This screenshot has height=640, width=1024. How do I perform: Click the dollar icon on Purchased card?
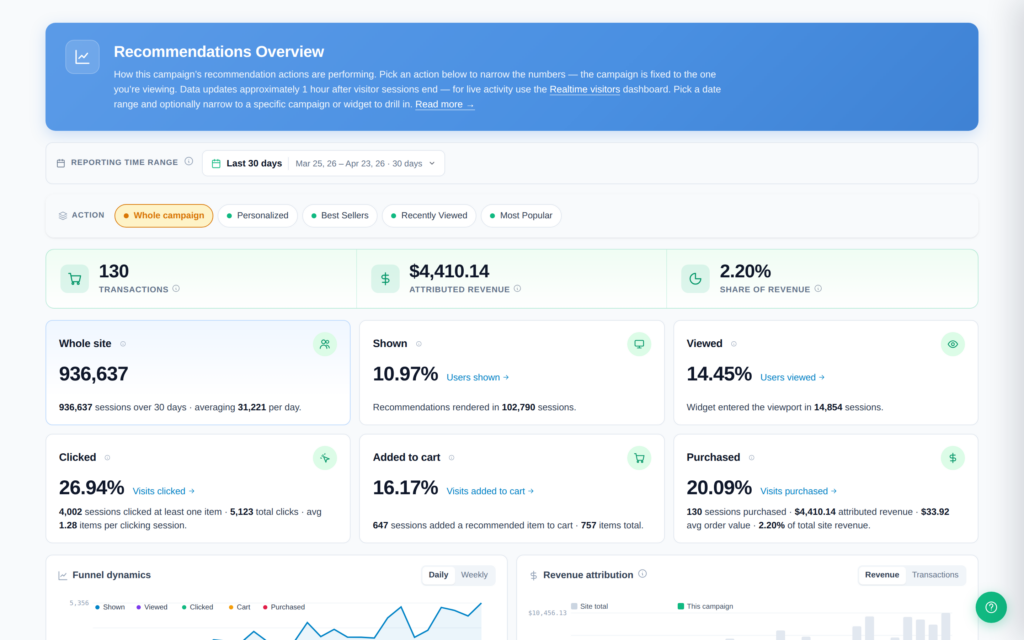[953, 458]
